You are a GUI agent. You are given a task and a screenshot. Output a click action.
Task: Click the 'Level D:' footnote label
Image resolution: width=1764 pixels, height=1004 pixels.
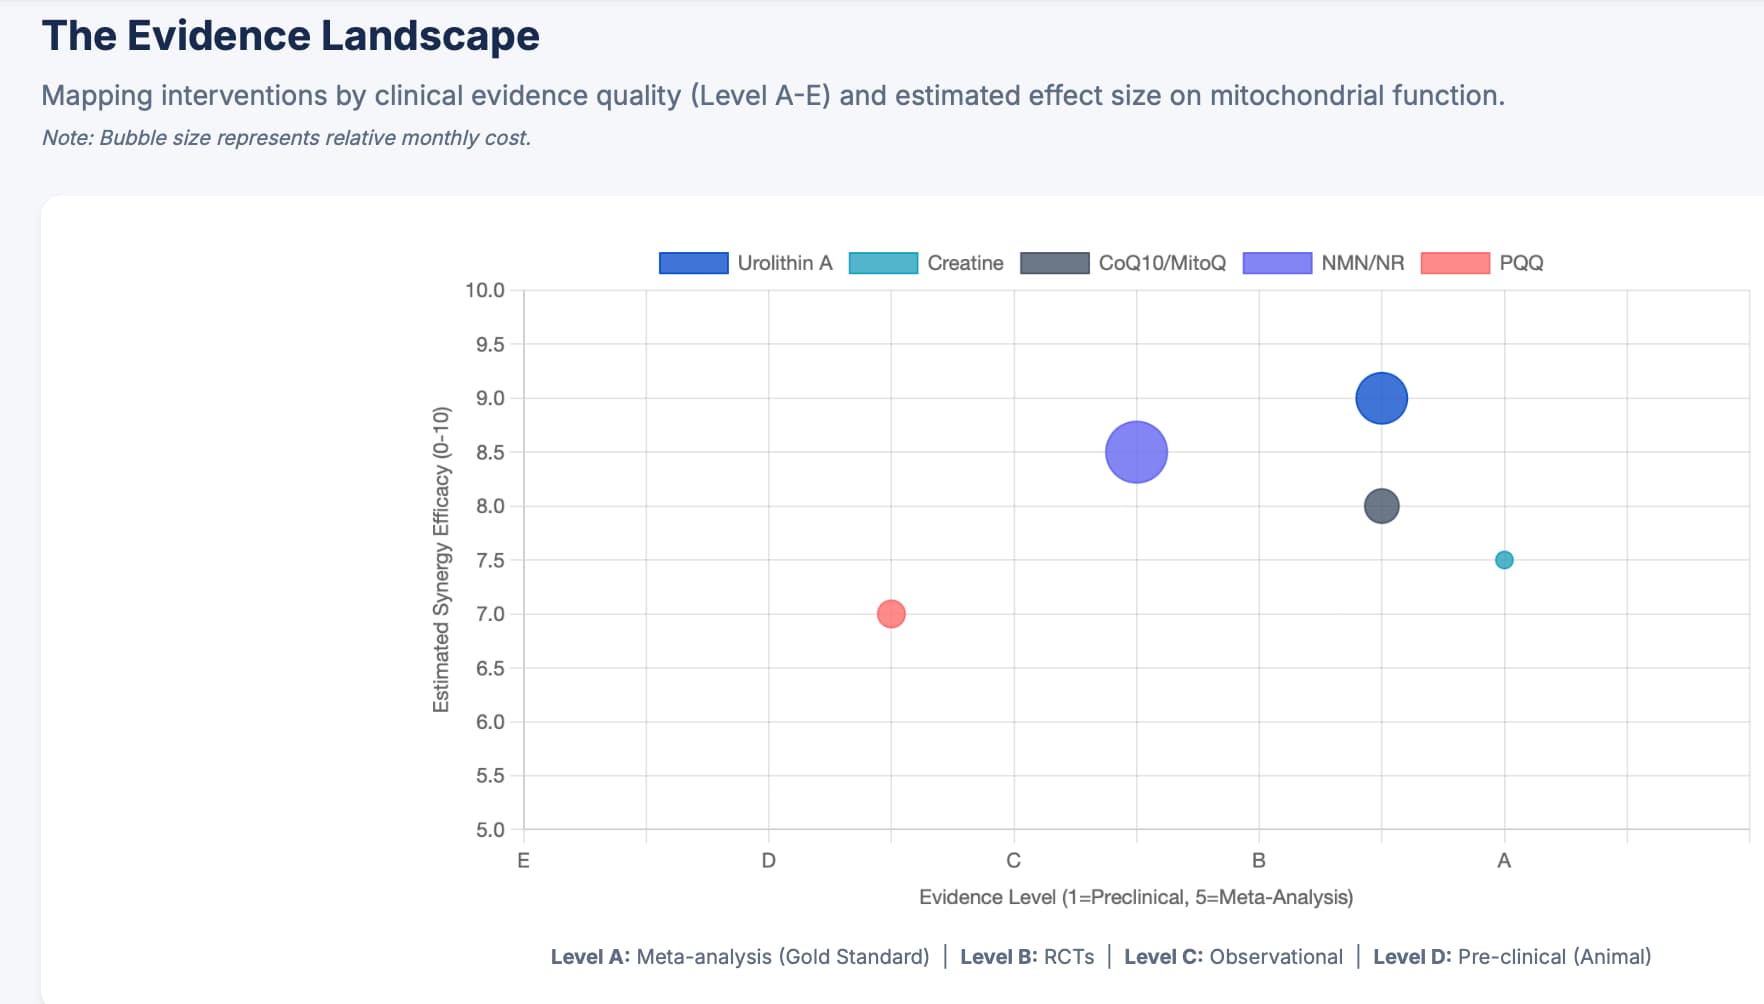[x=1412, y=957]
